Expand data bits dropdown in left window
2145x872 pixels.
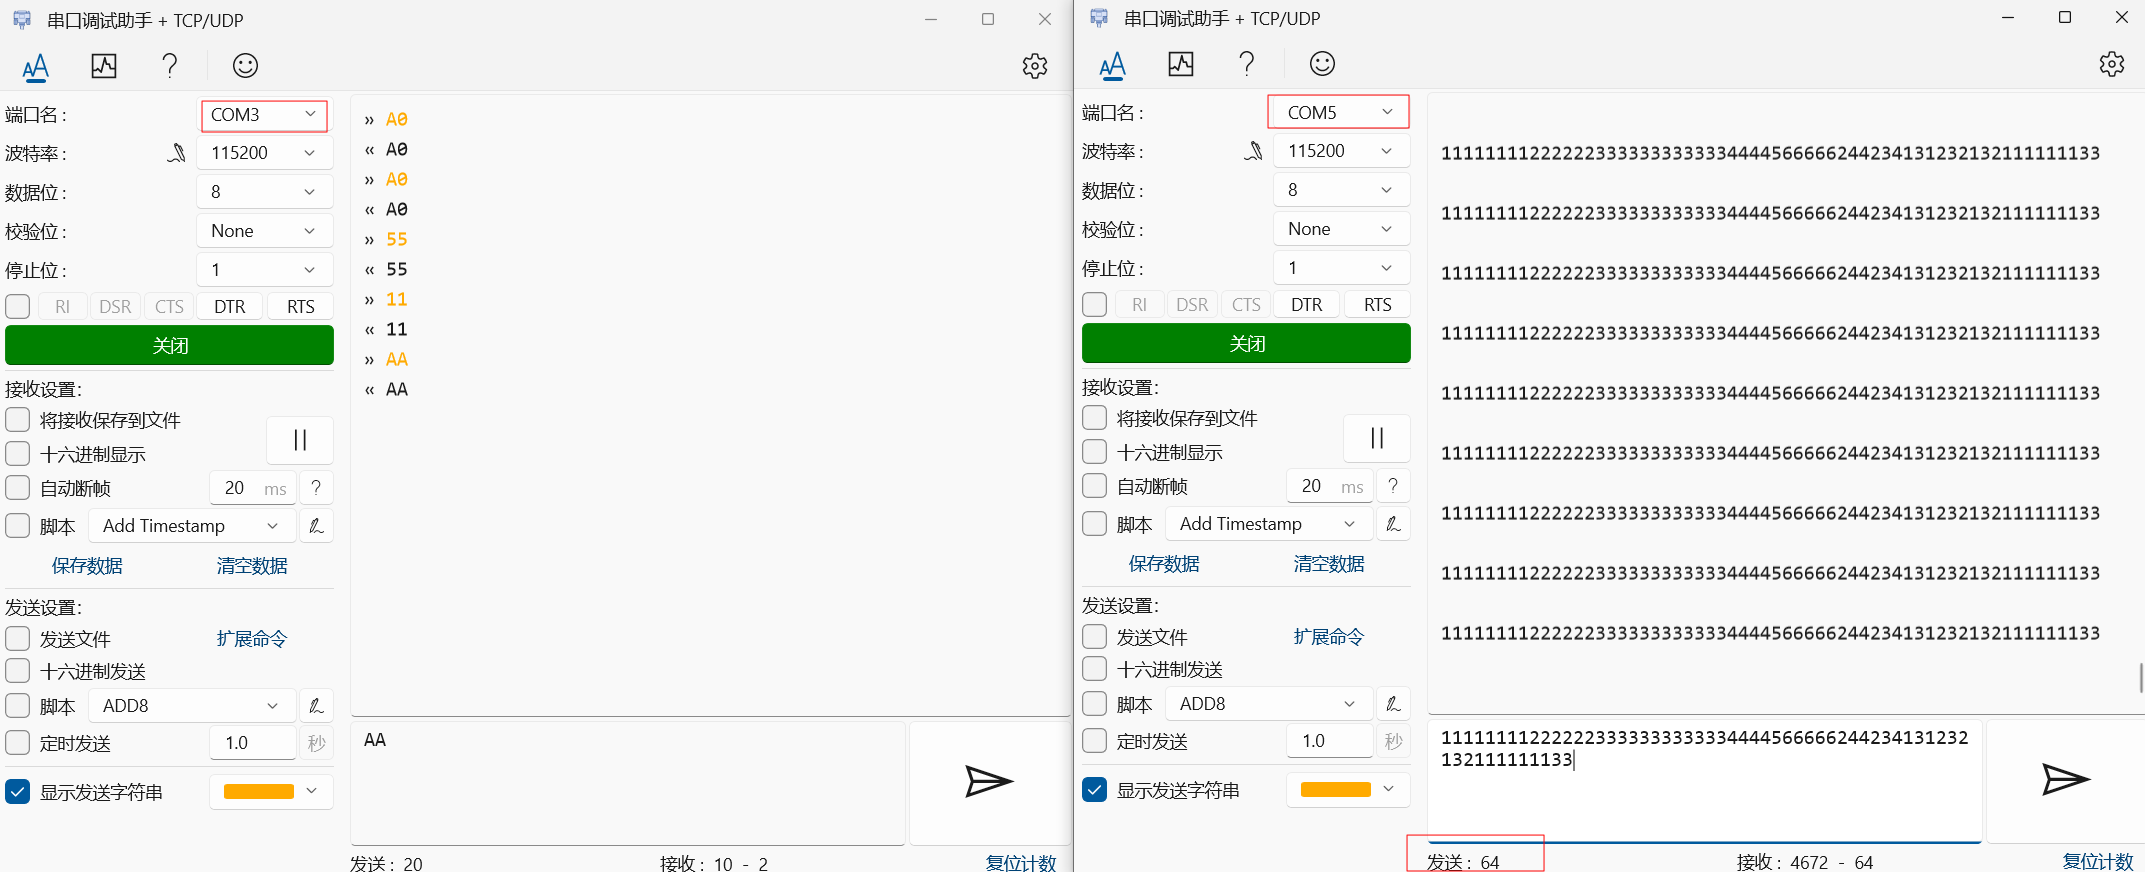pyautogui.click(x=265, y=192)
